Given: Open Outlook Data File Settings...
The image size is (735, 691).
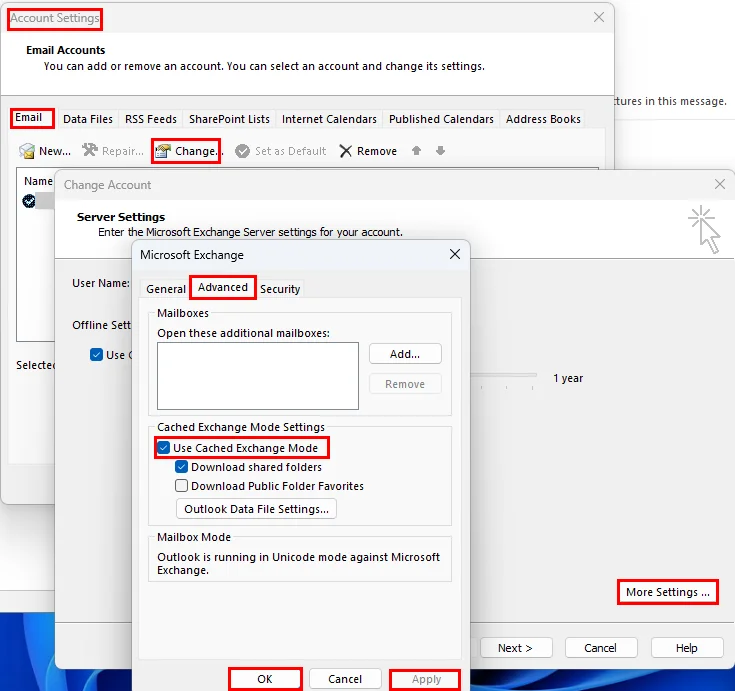Looking at the screenshot, I should click(256, 509).
